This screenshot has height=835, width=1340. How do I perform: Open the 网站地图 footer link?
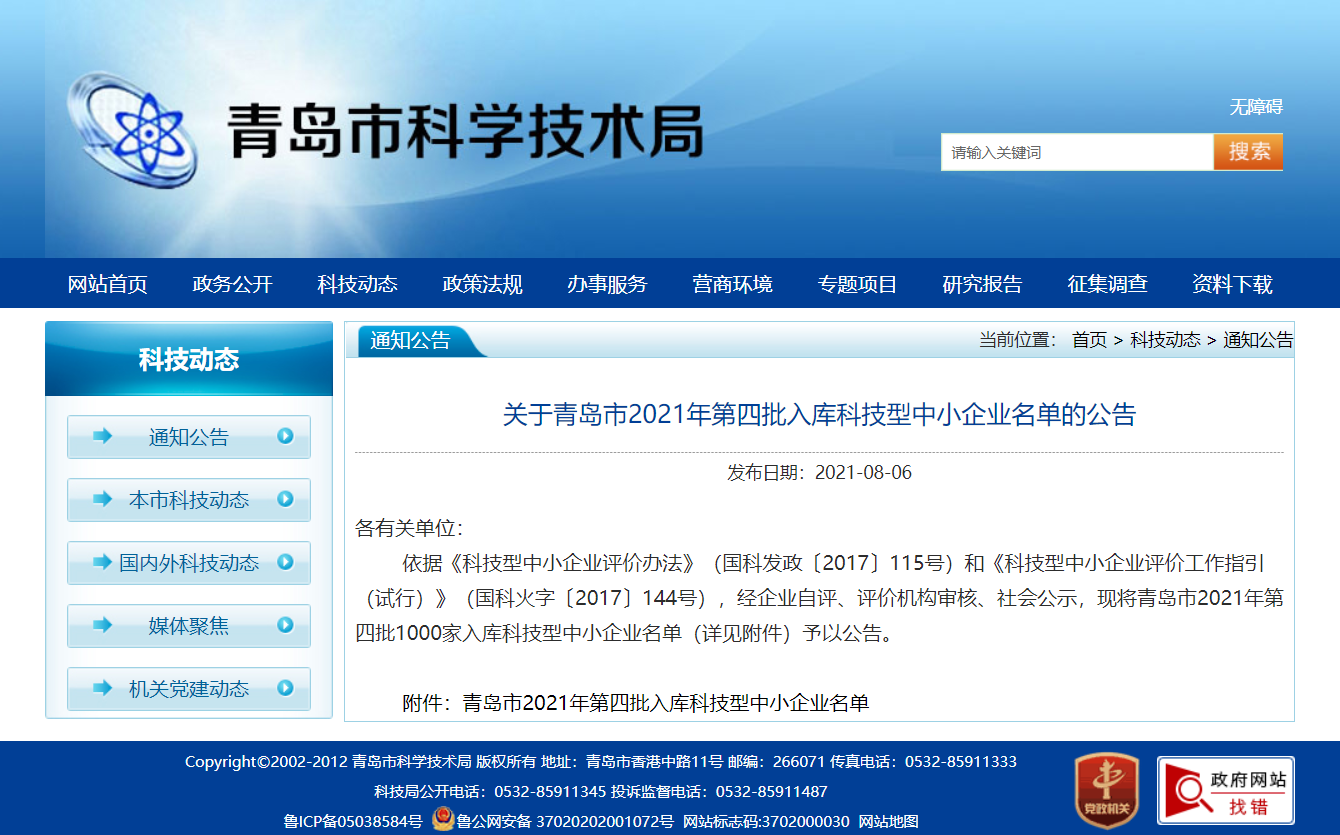point(888,821)
